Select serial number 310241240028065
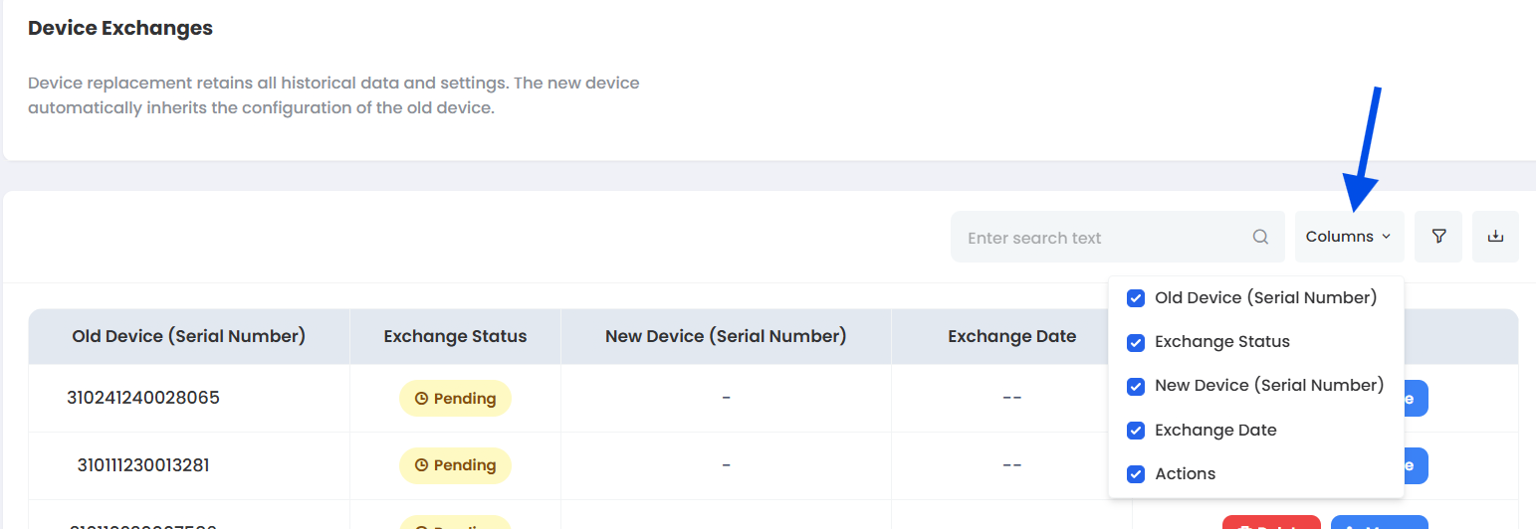This screenshot has width=1536, height=529. pos(143,398)
